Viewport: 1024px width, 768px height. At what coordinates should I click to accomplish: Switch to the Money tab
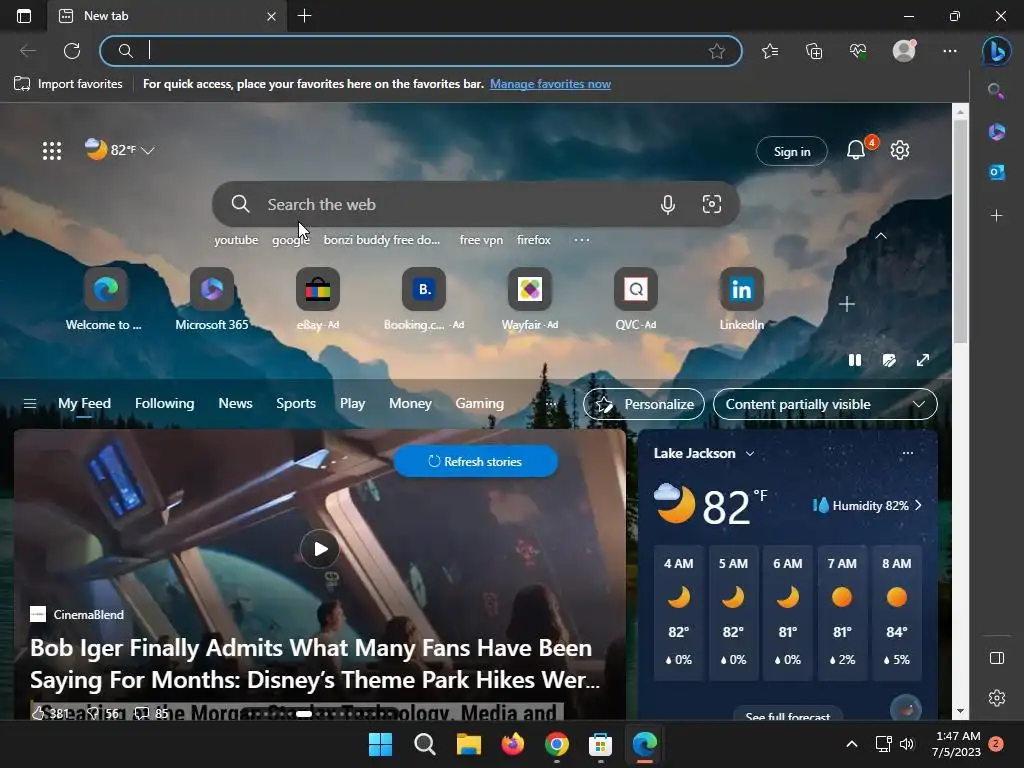point(410,404)
